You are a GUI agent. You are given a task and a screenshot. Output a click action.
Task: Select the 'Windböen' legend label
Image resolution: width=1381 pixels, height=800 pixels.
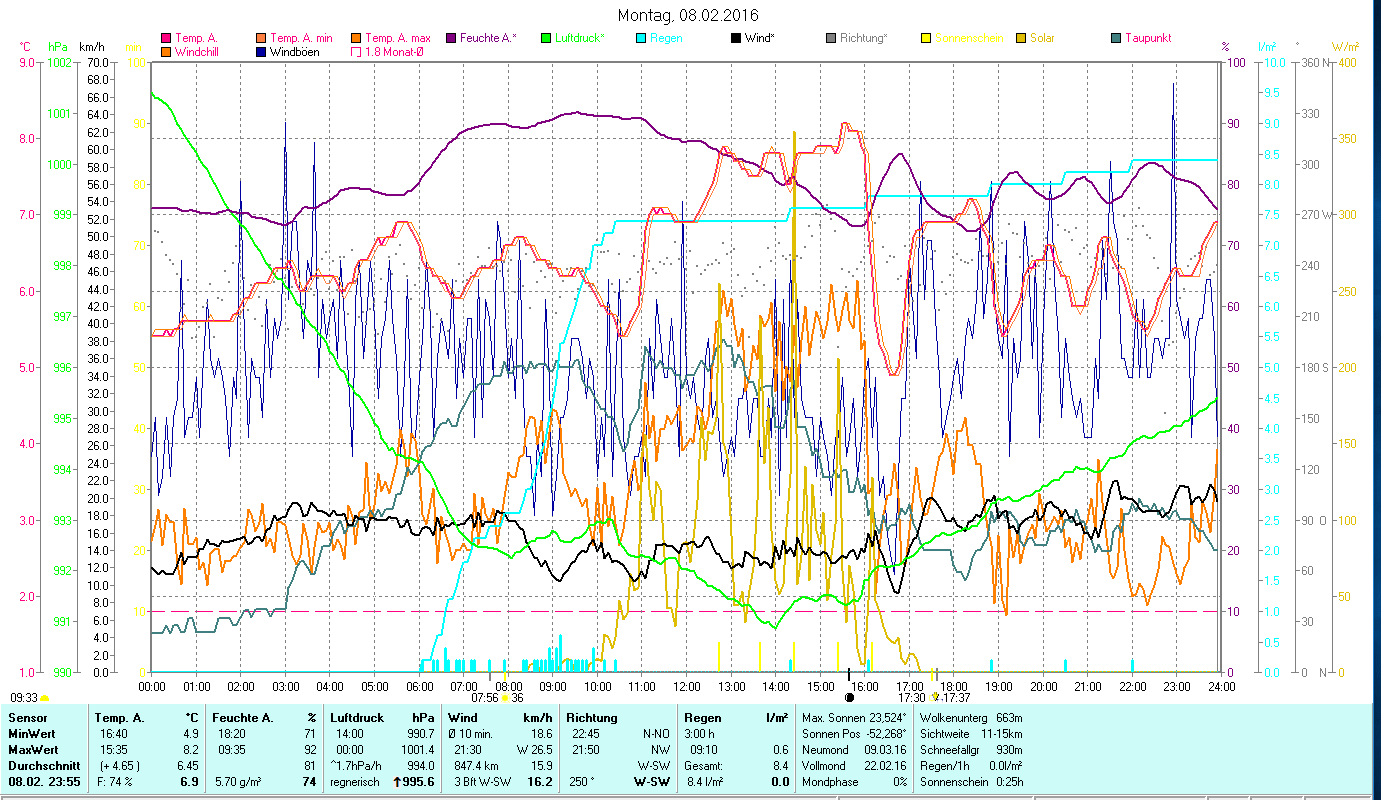tap(295, 51)
